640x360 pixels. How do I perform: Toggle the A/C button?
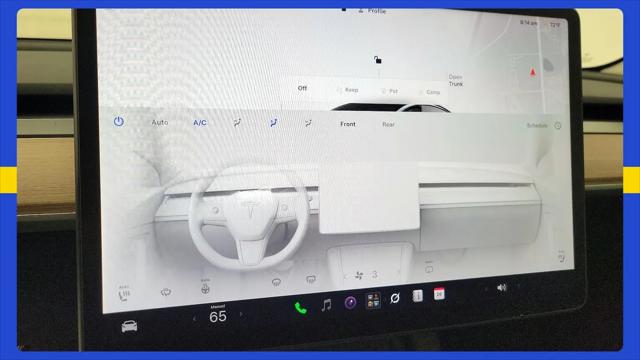pos(200,122)
